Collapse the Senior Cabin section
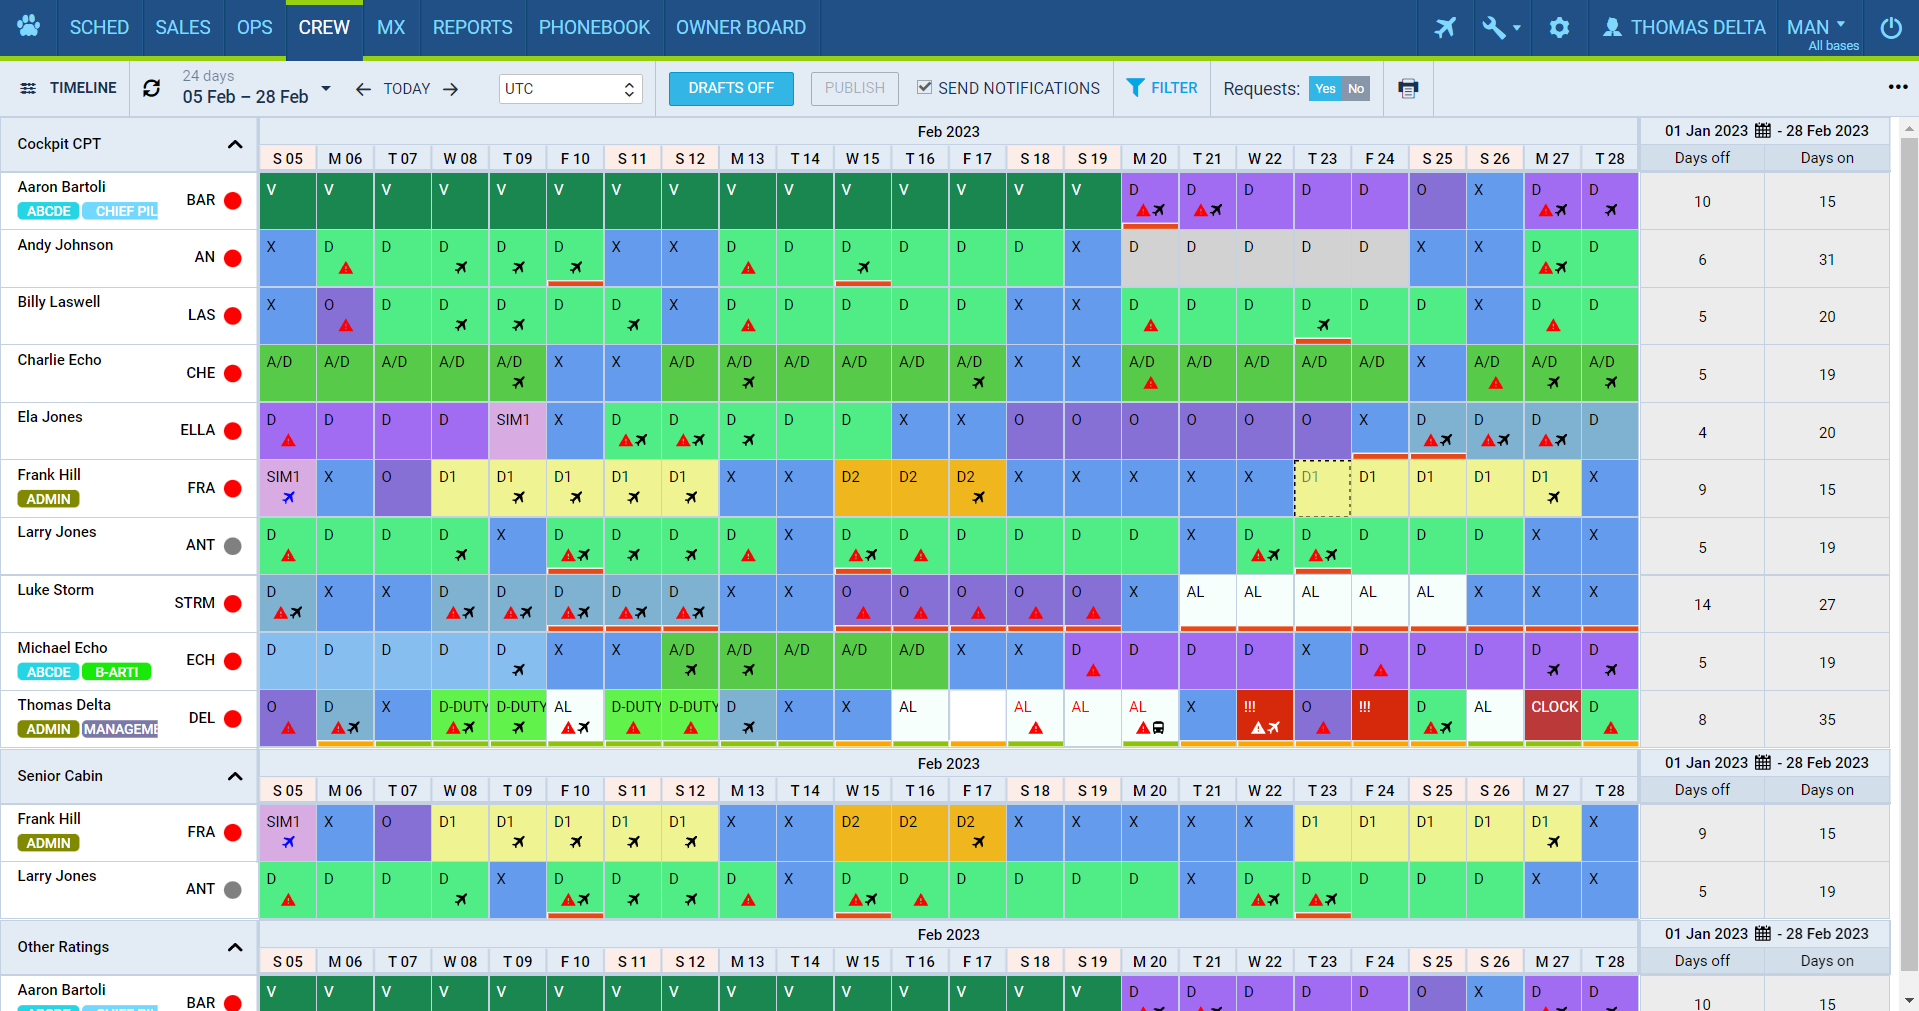Image resolution: width=1919 pixels, height=1011 pixels. click(235, 776)
